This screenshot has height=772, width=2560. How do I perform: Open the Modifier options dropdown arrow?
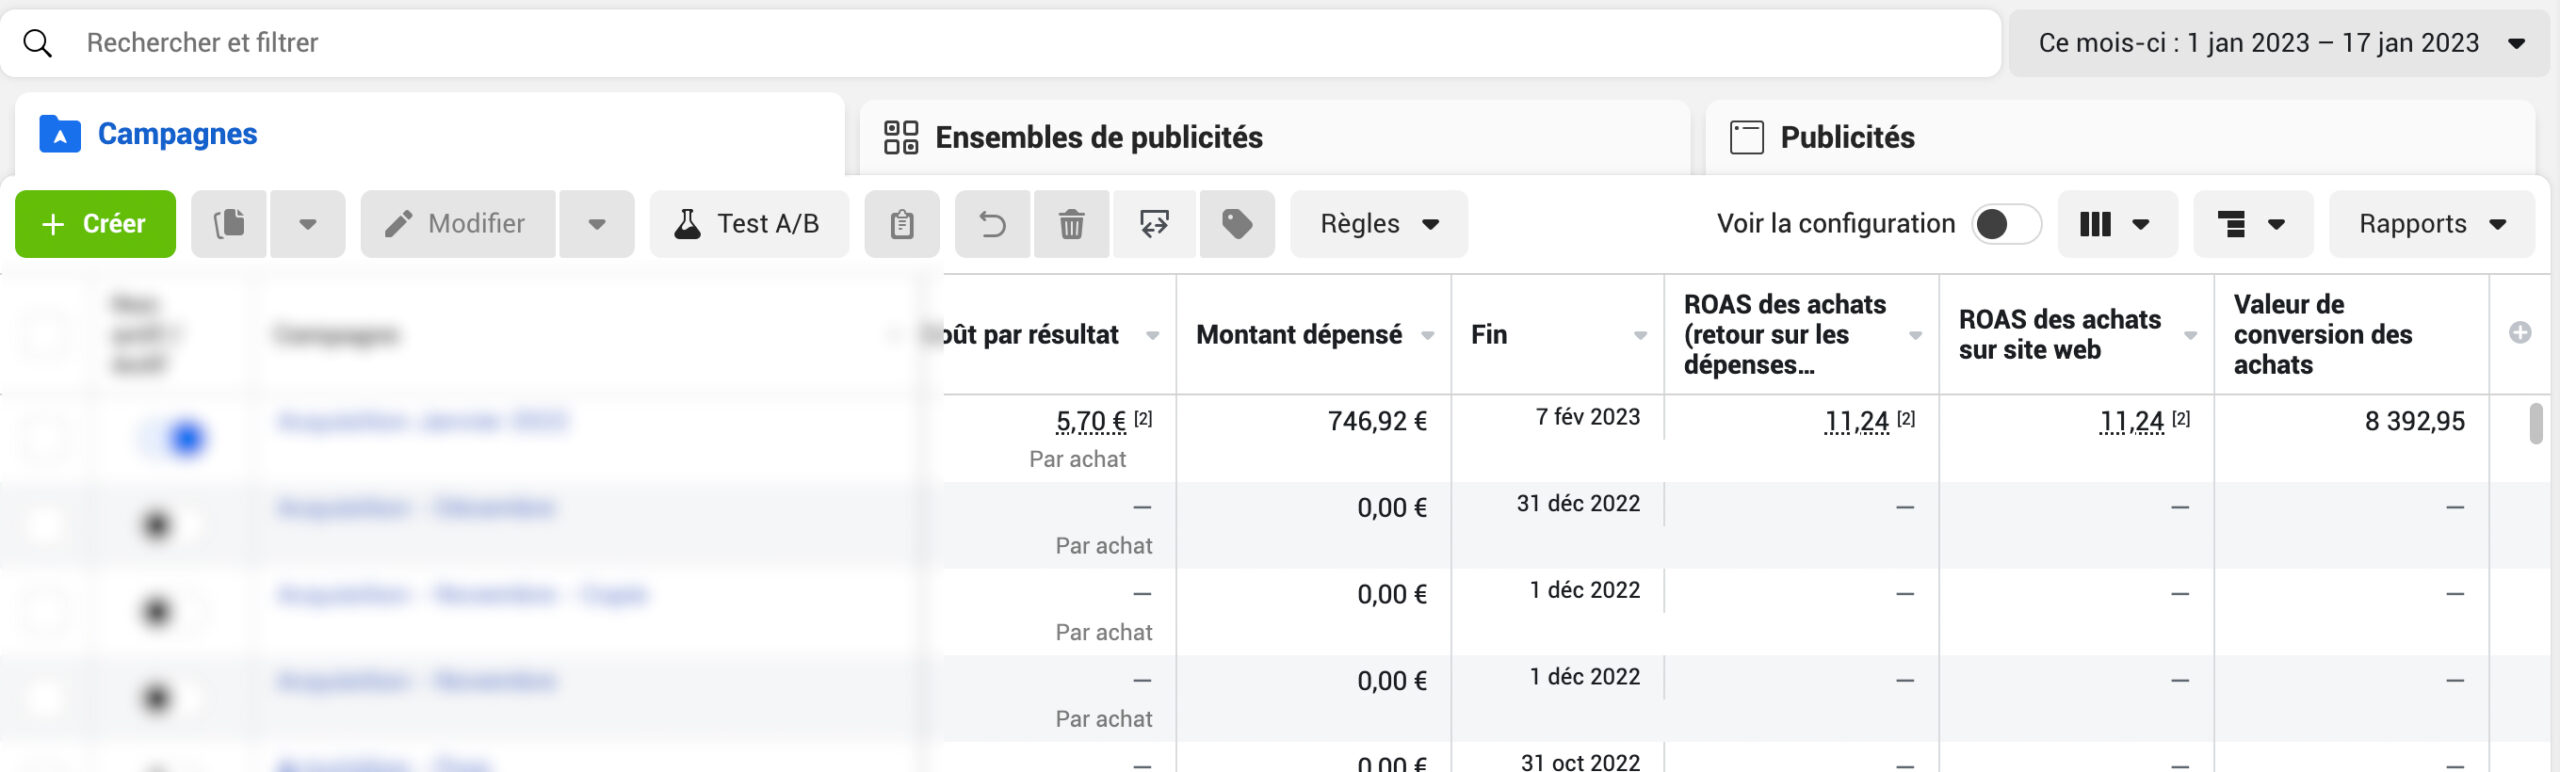(x=597, y=224)
